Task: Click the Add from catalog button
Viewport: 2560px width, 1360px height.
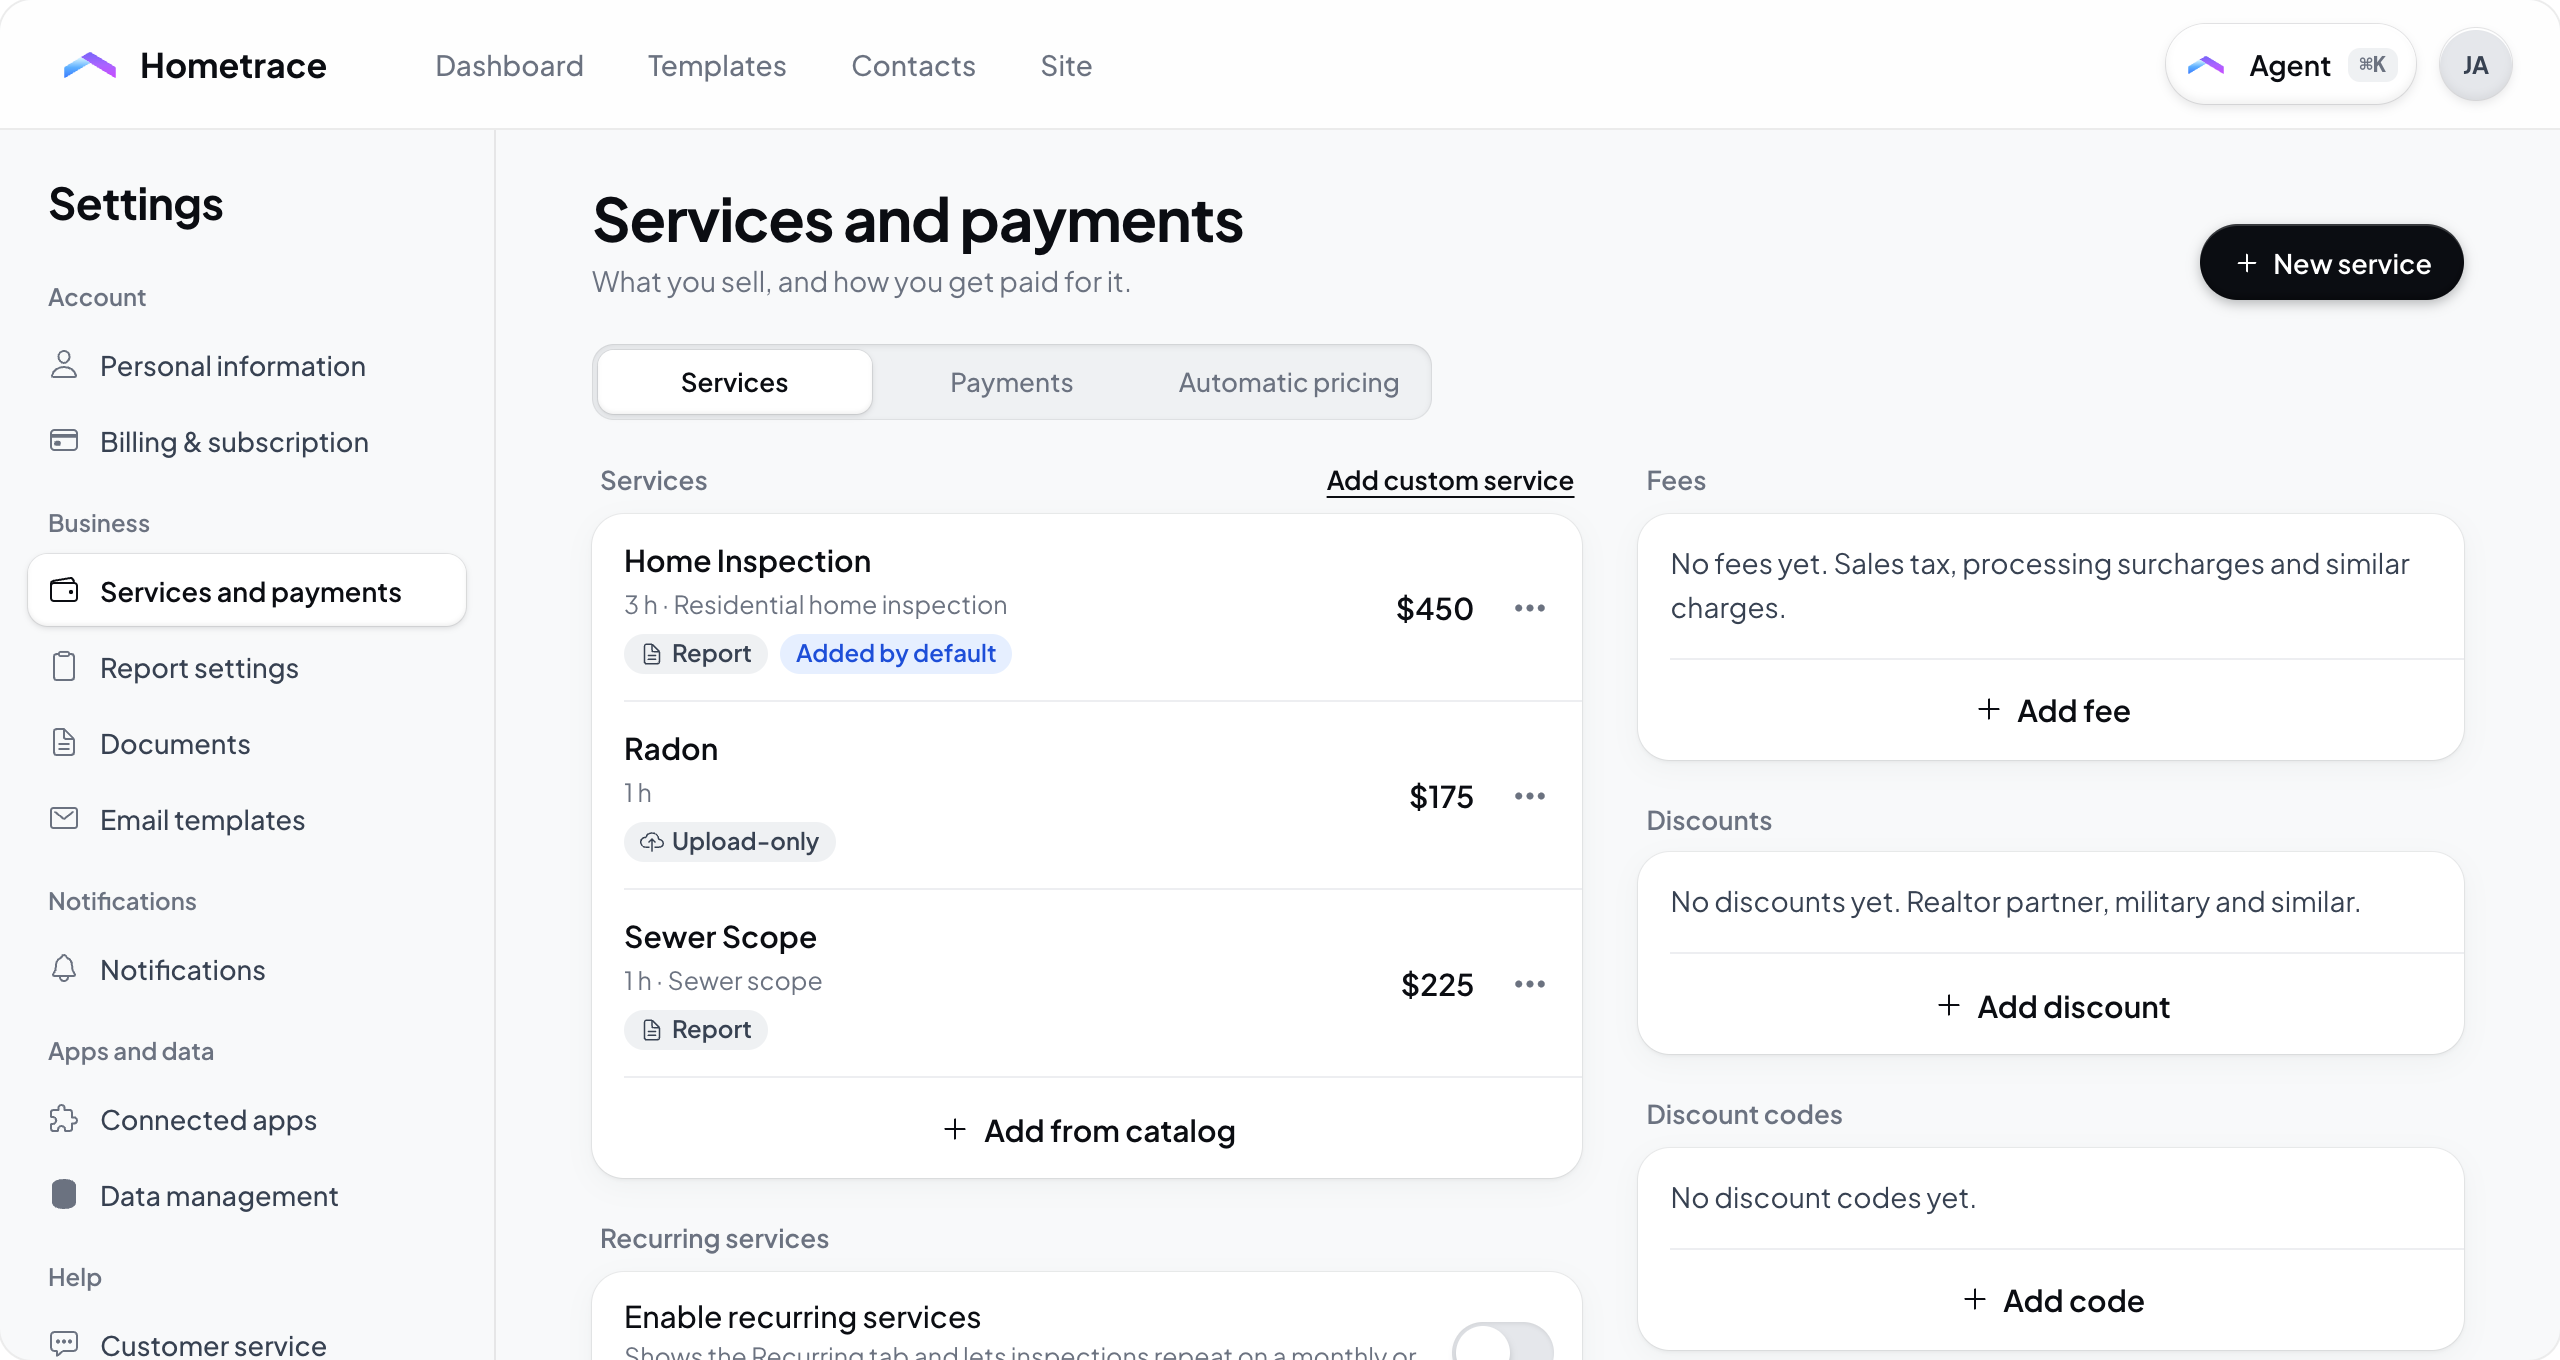Action: pos(1088,1130)
